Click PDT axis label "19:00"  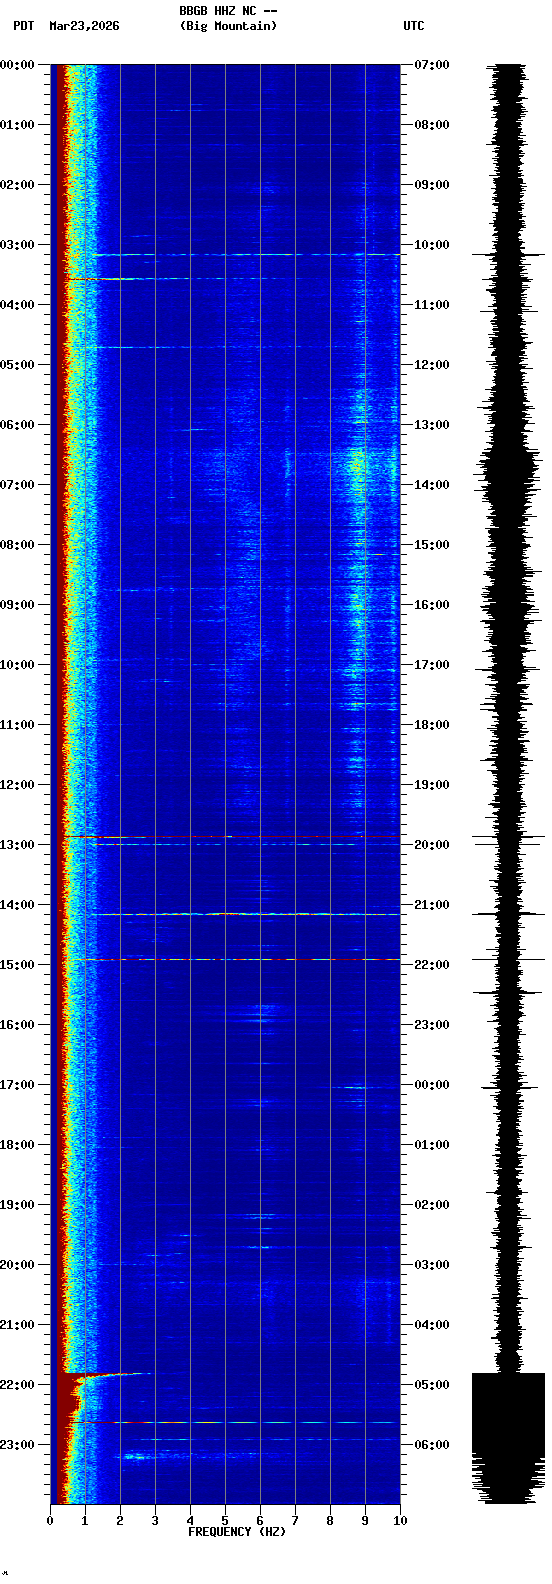(x=17, y=1205)
